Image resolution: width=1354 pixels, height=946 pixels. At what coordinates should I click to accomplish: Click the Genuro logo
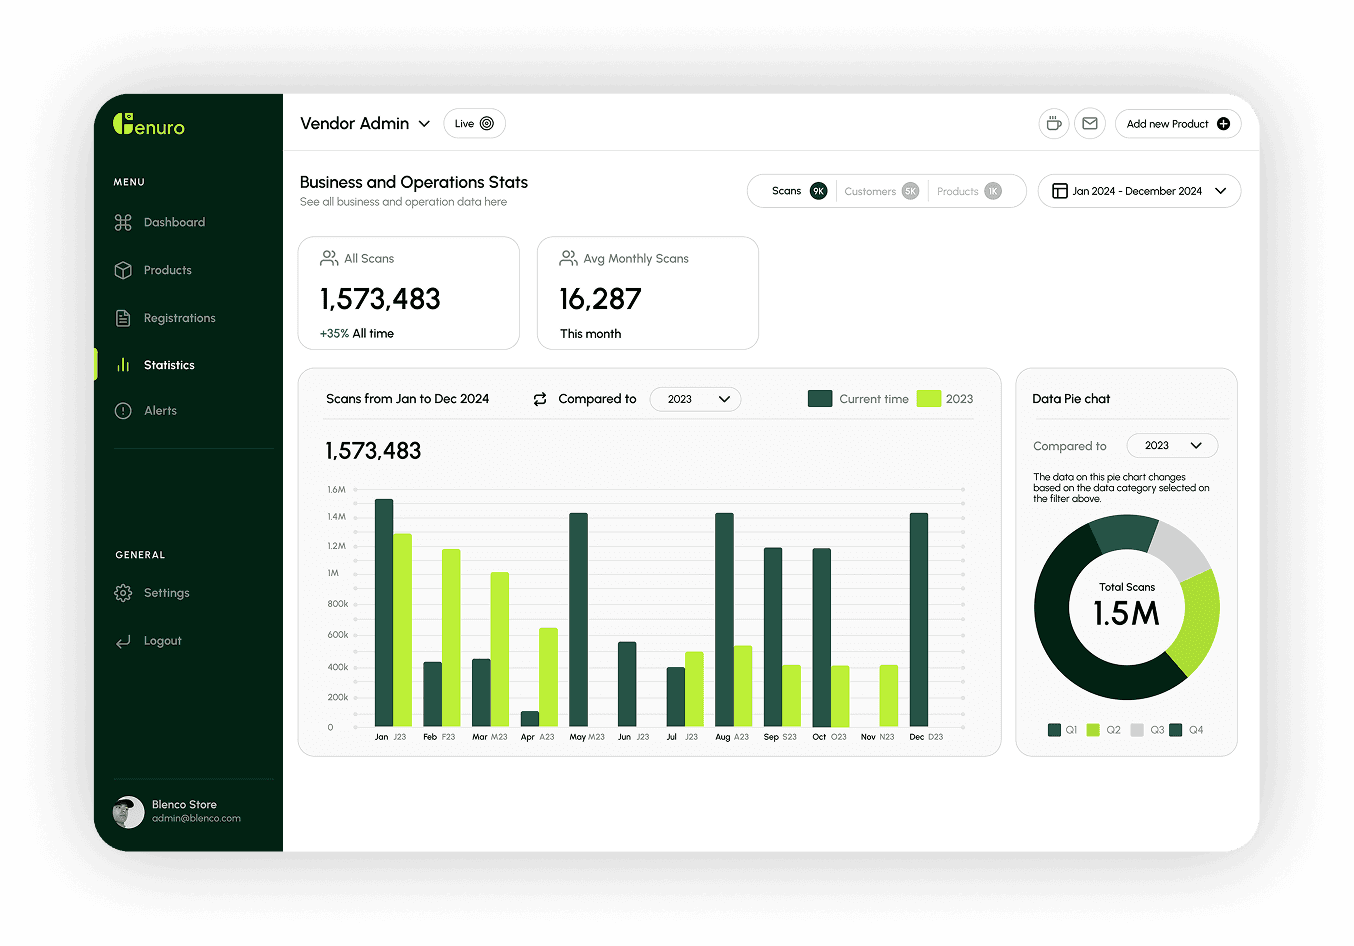pos(149,125)
